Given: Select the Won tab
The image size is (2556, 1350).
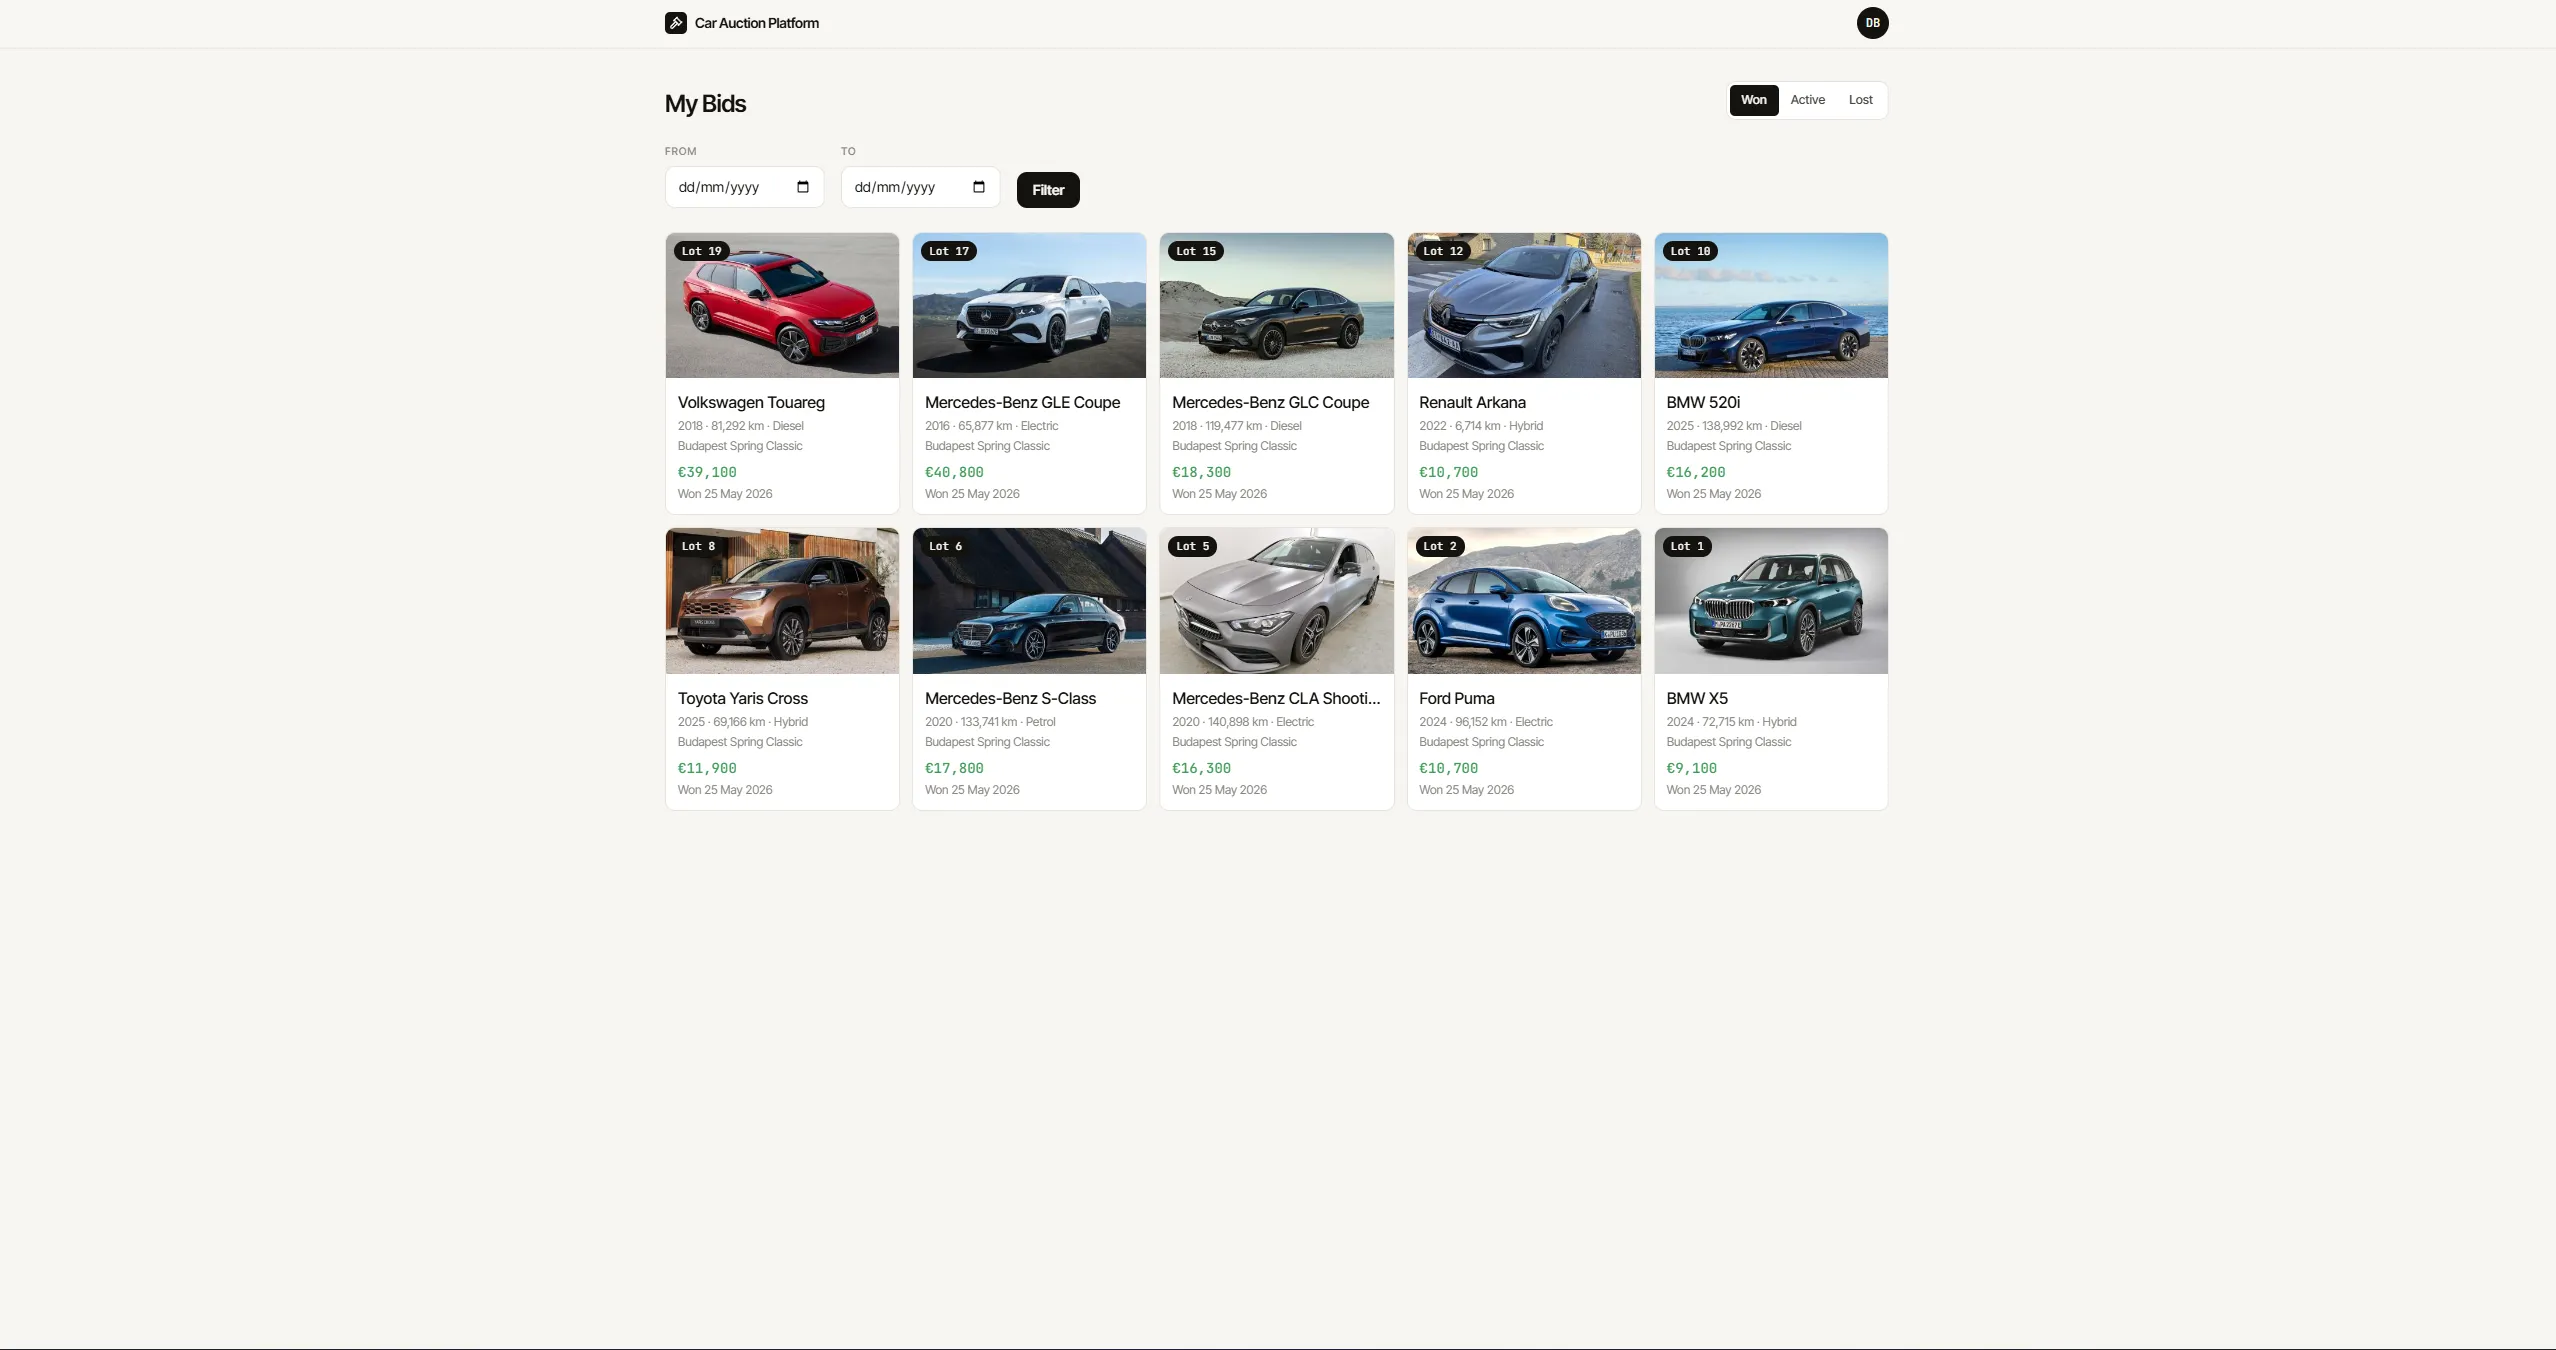Looking at the screenshot, I should click(x=1754, y=100).
